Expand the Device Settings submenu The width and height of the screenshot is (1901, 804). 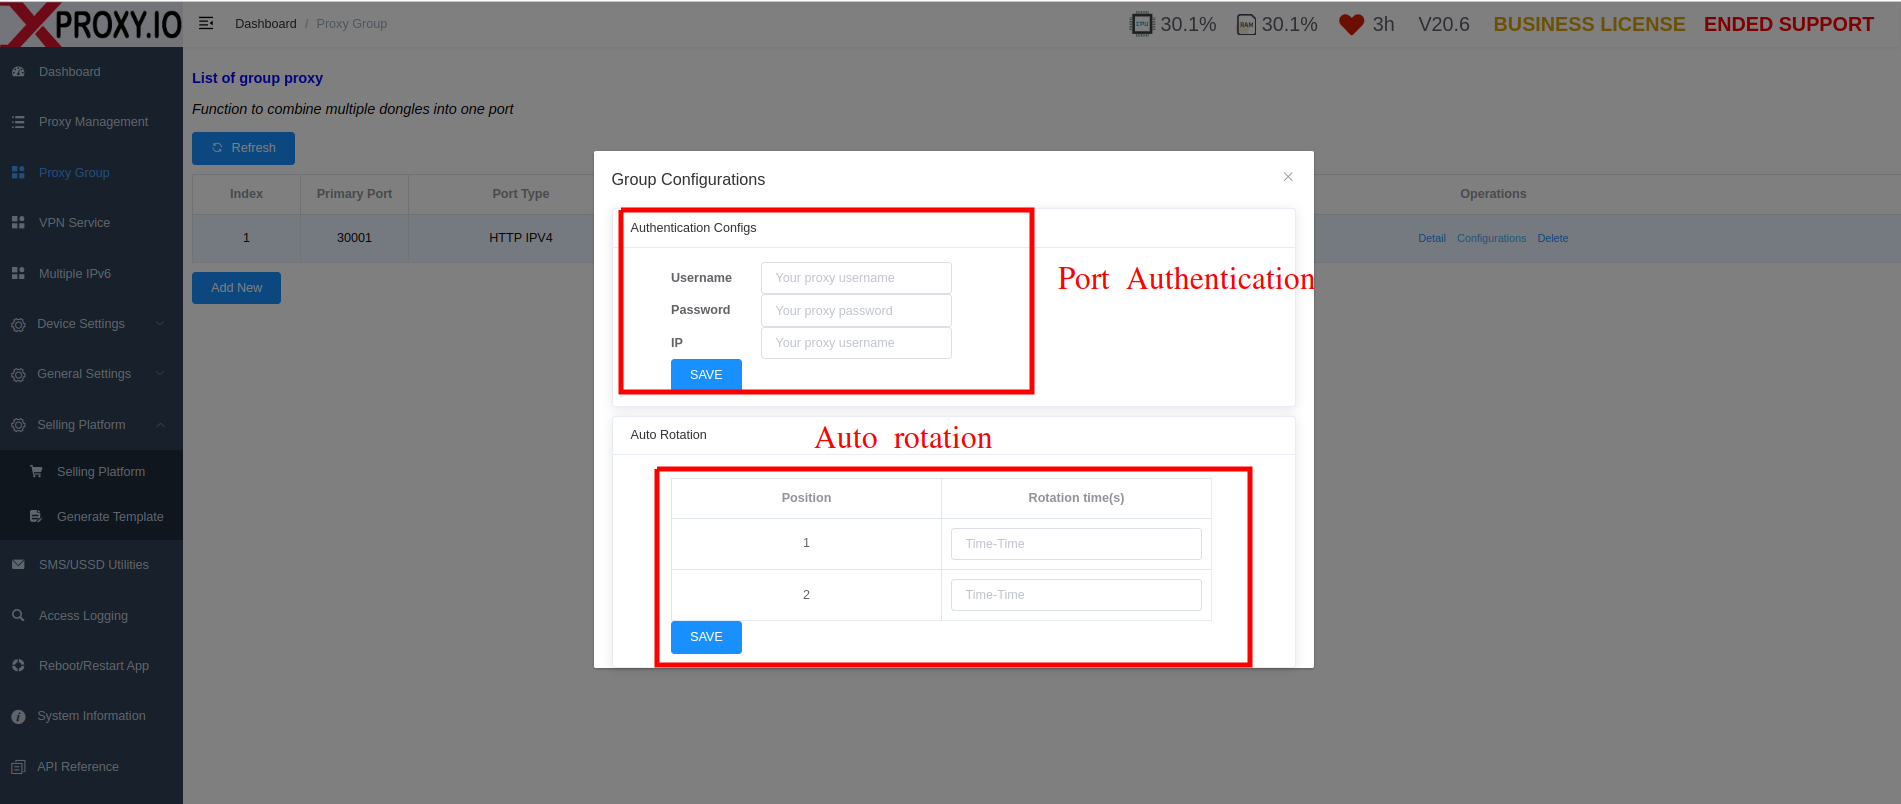(160, 323)
